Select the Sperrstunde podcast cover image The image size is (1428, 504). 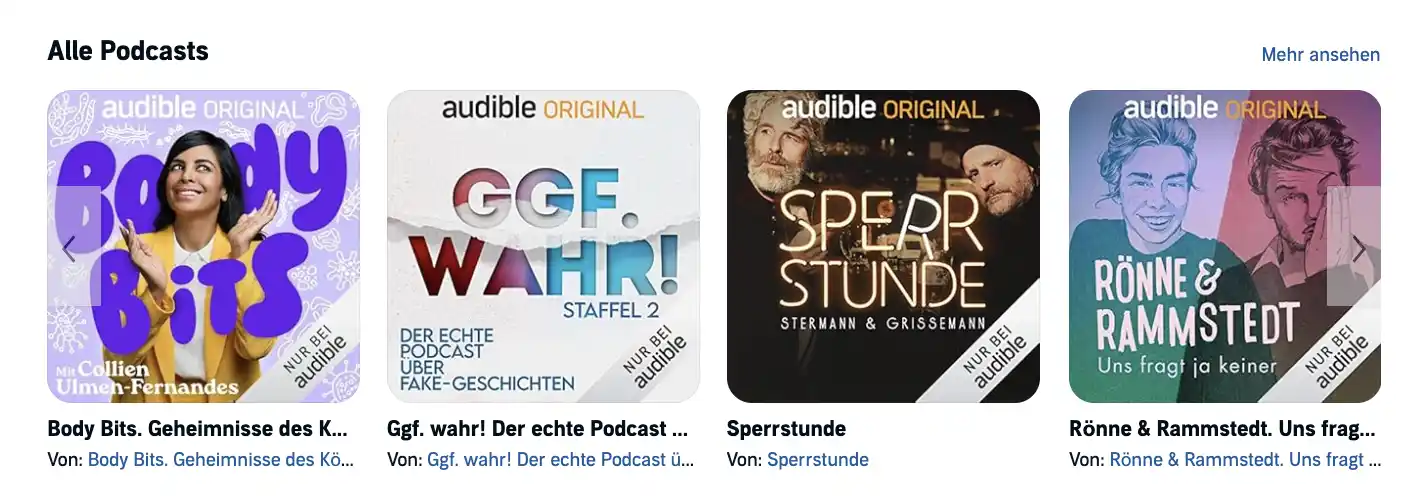[883, 246]
